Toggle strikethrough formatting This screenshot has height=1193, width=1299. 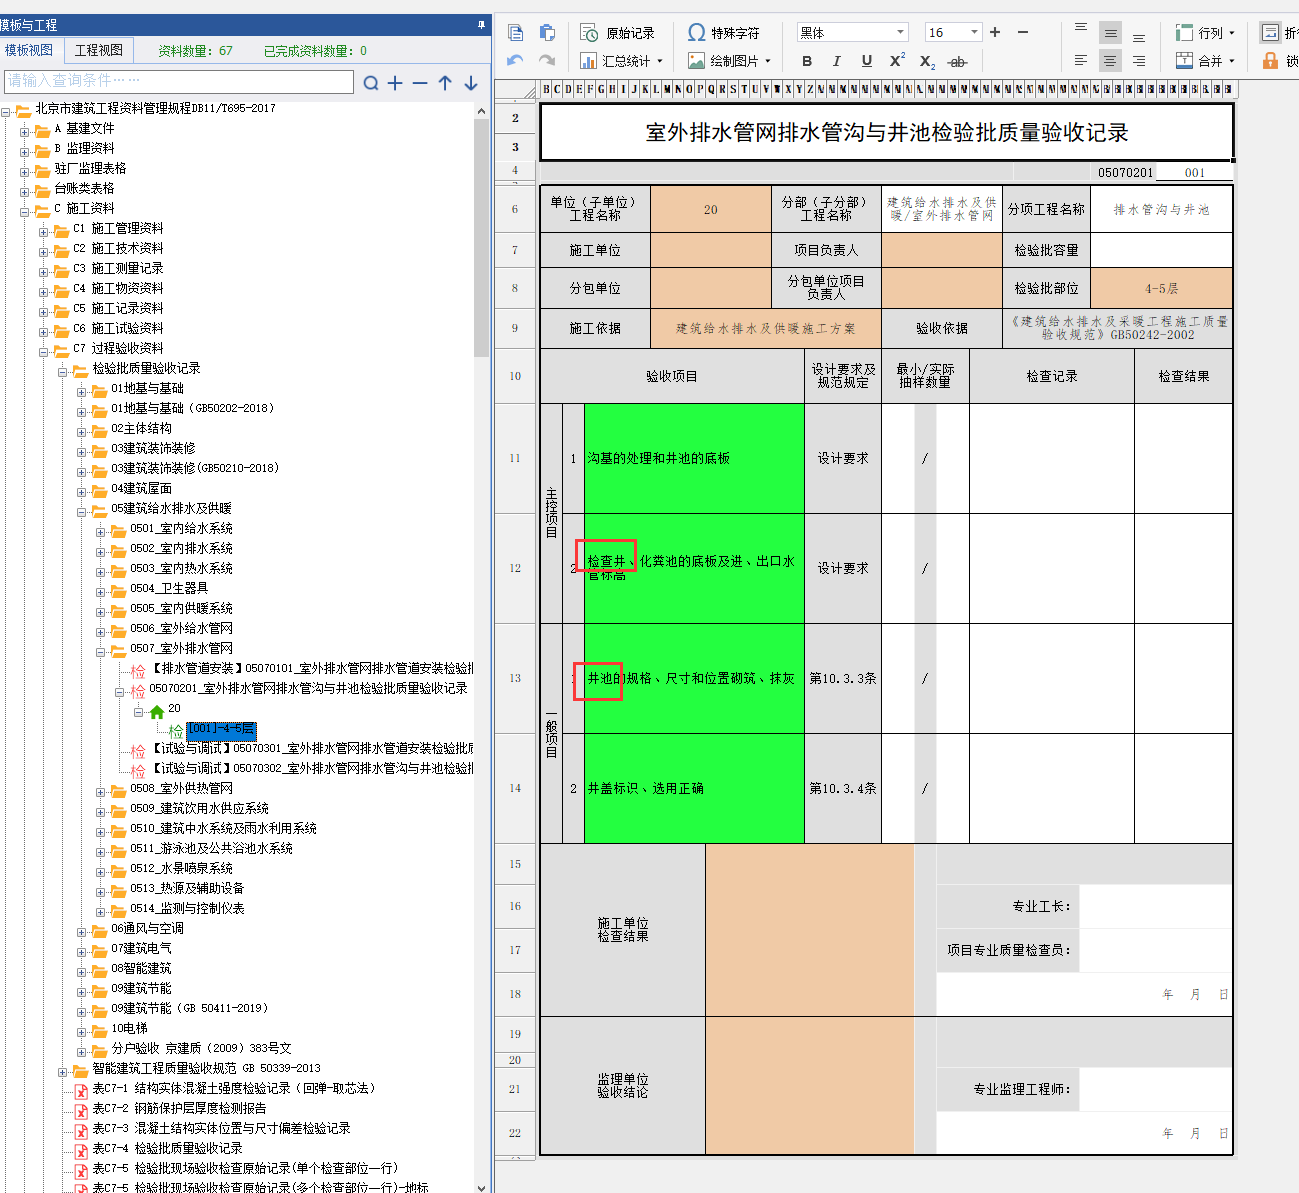(957, 62)
